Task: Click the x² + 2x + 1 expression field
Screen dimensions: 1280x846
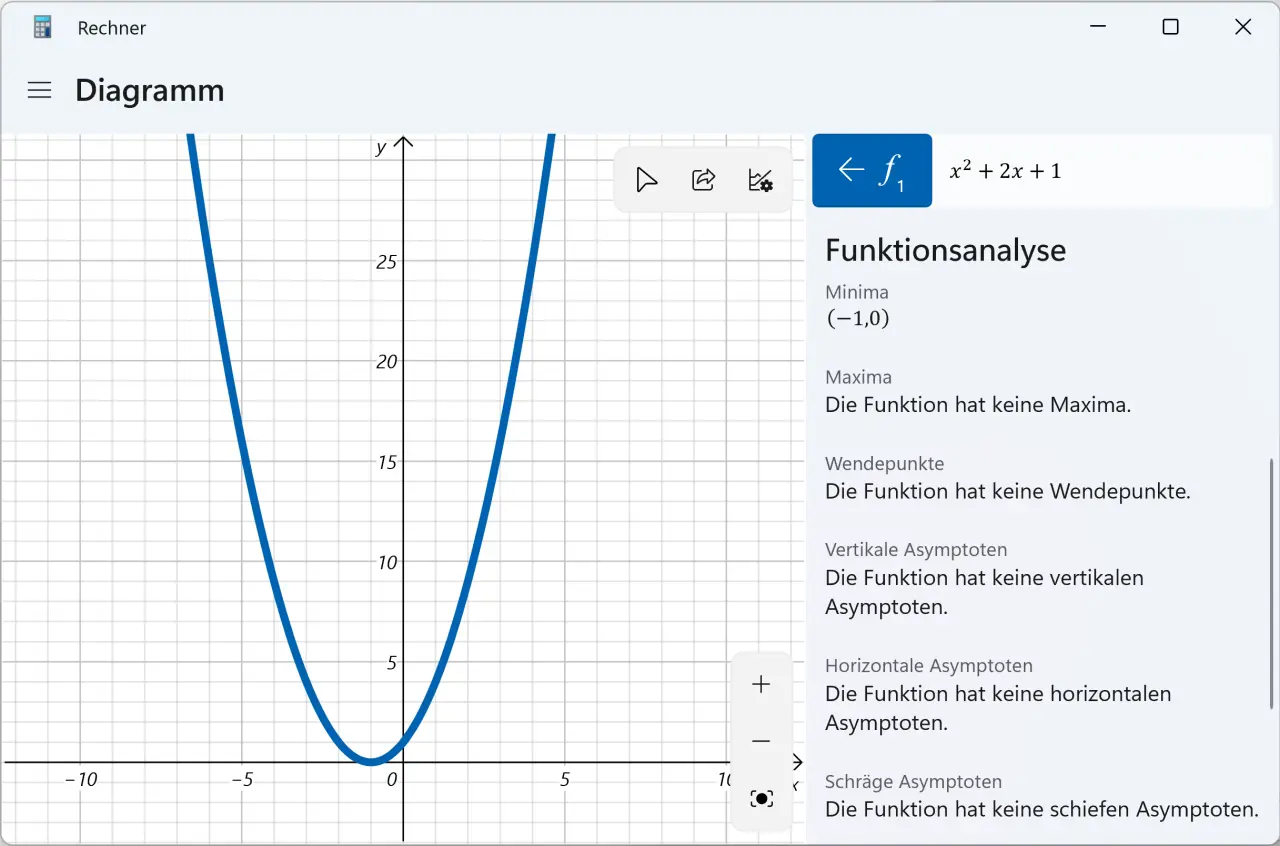Action: point(1100,171)
